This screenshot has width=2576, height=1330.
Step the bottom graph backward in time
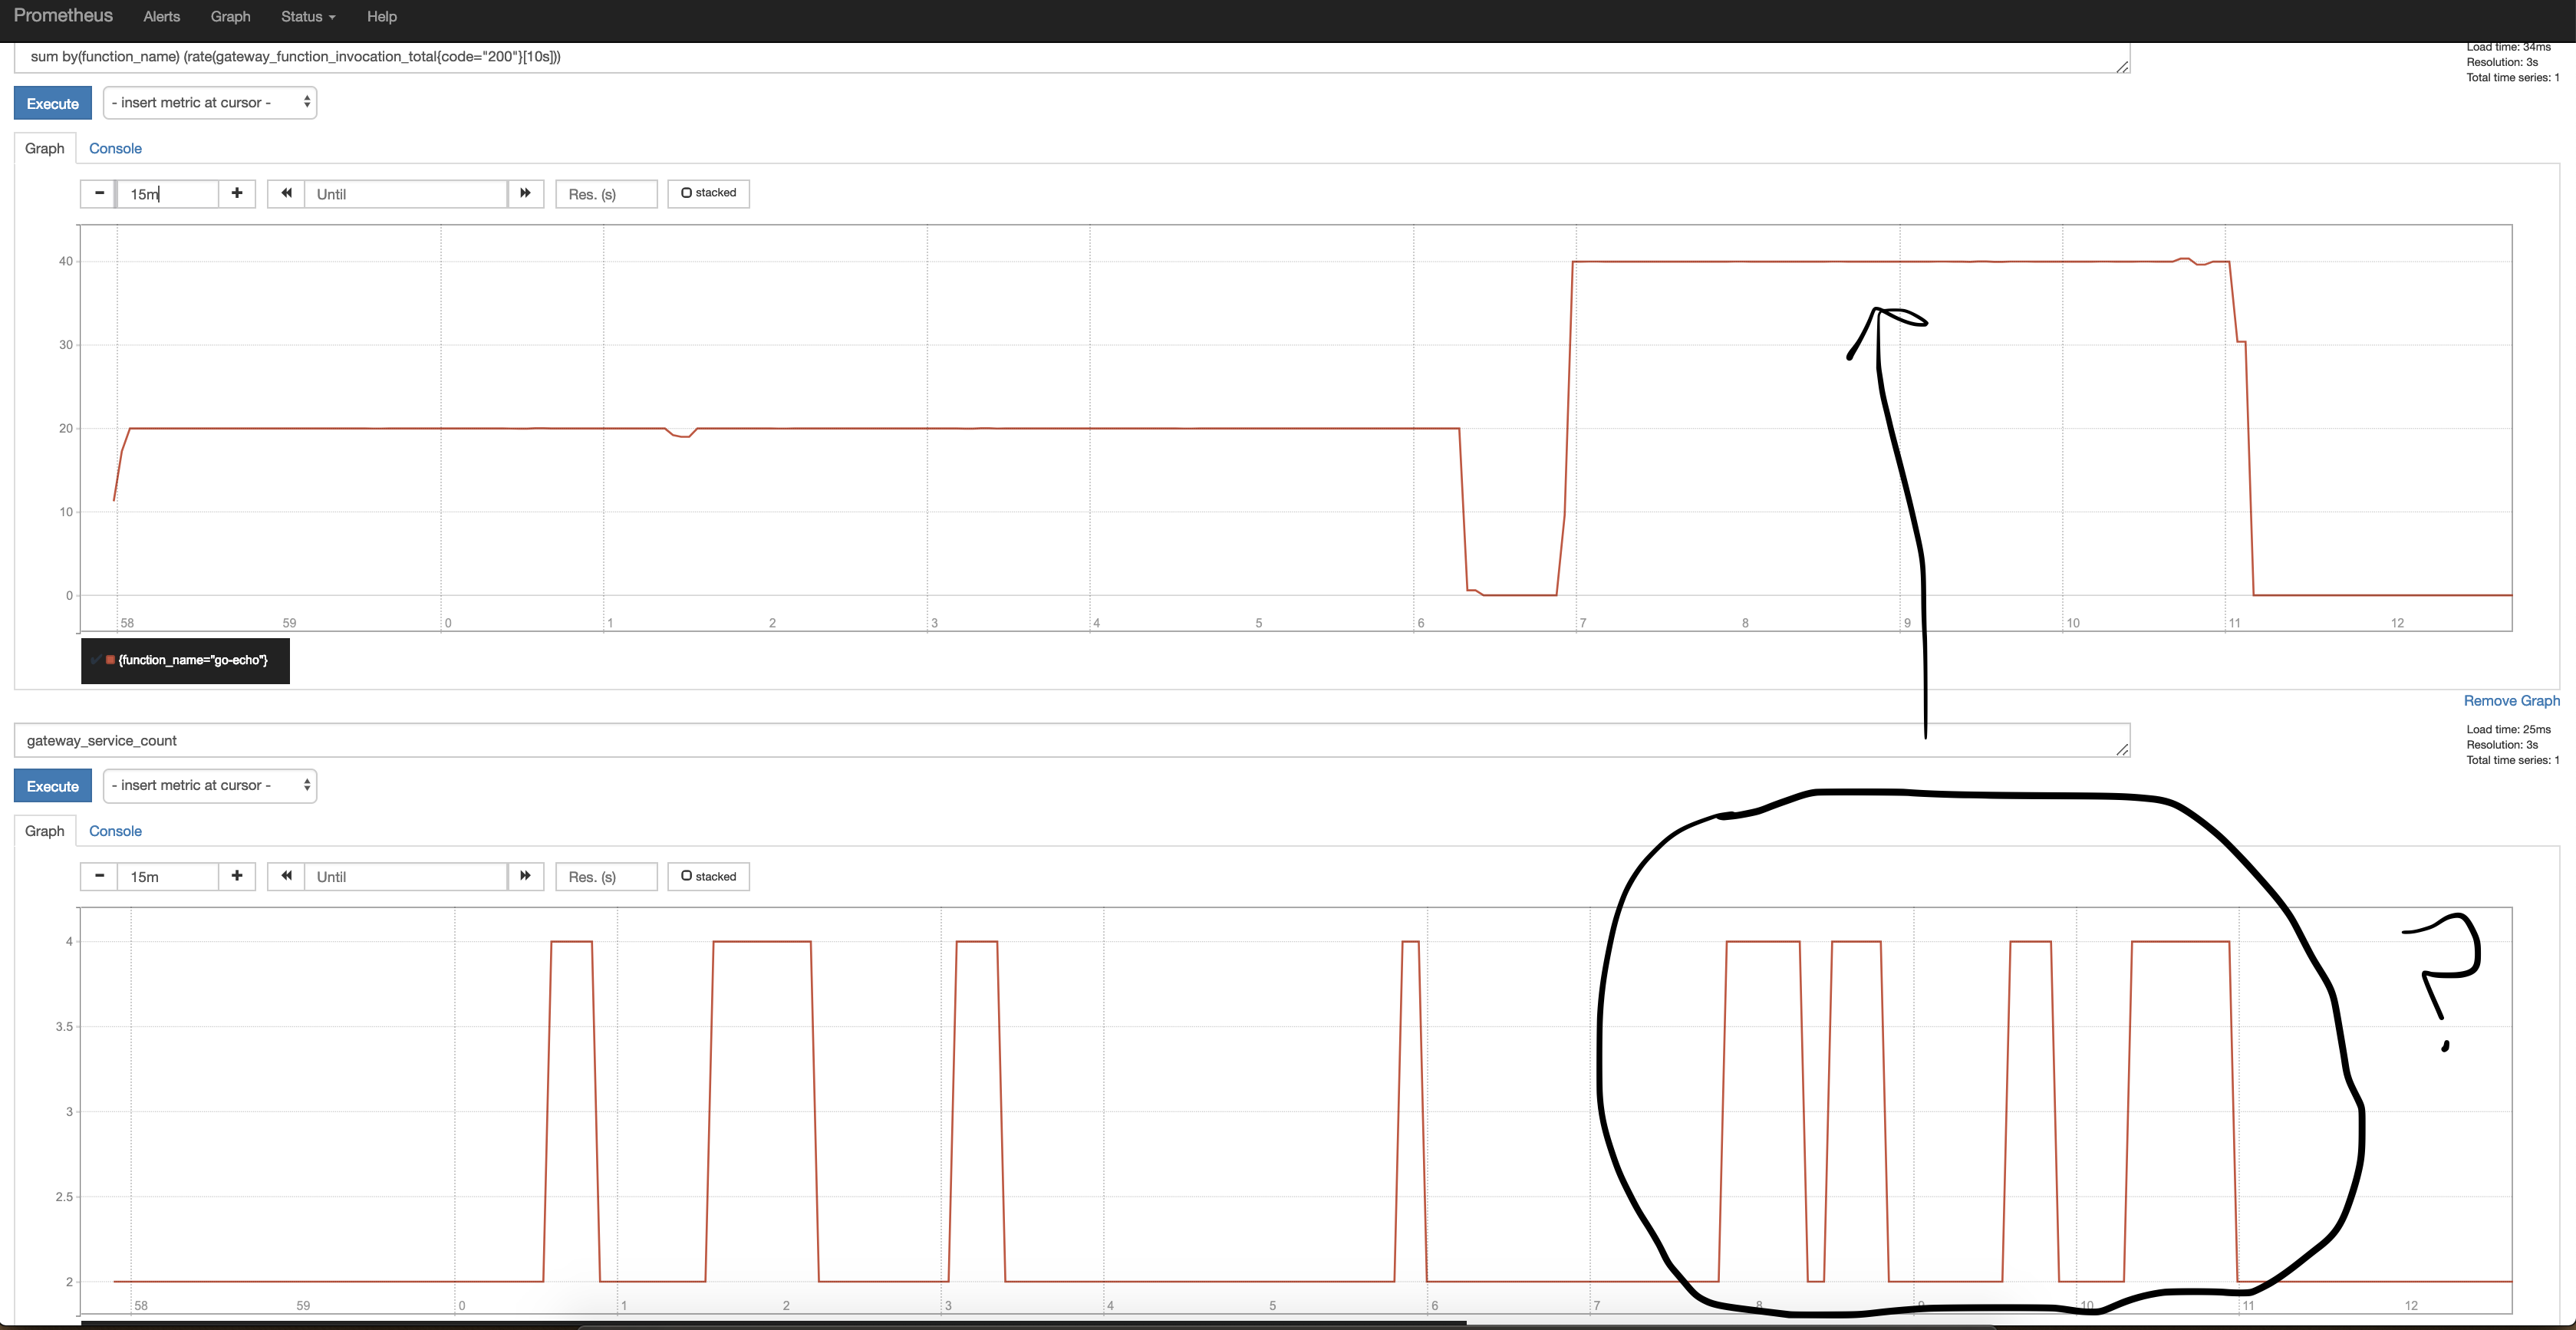coord(286,876)
